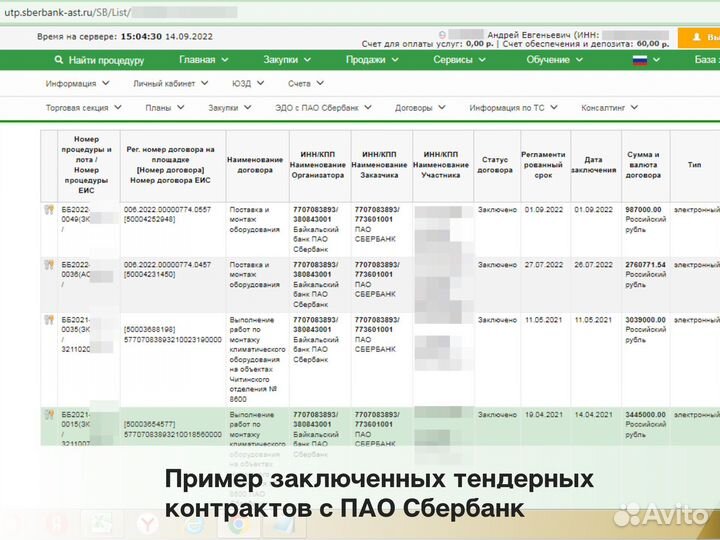Expand the Продажи menu
Screen dimensions: 720x540
coord(372,60)
